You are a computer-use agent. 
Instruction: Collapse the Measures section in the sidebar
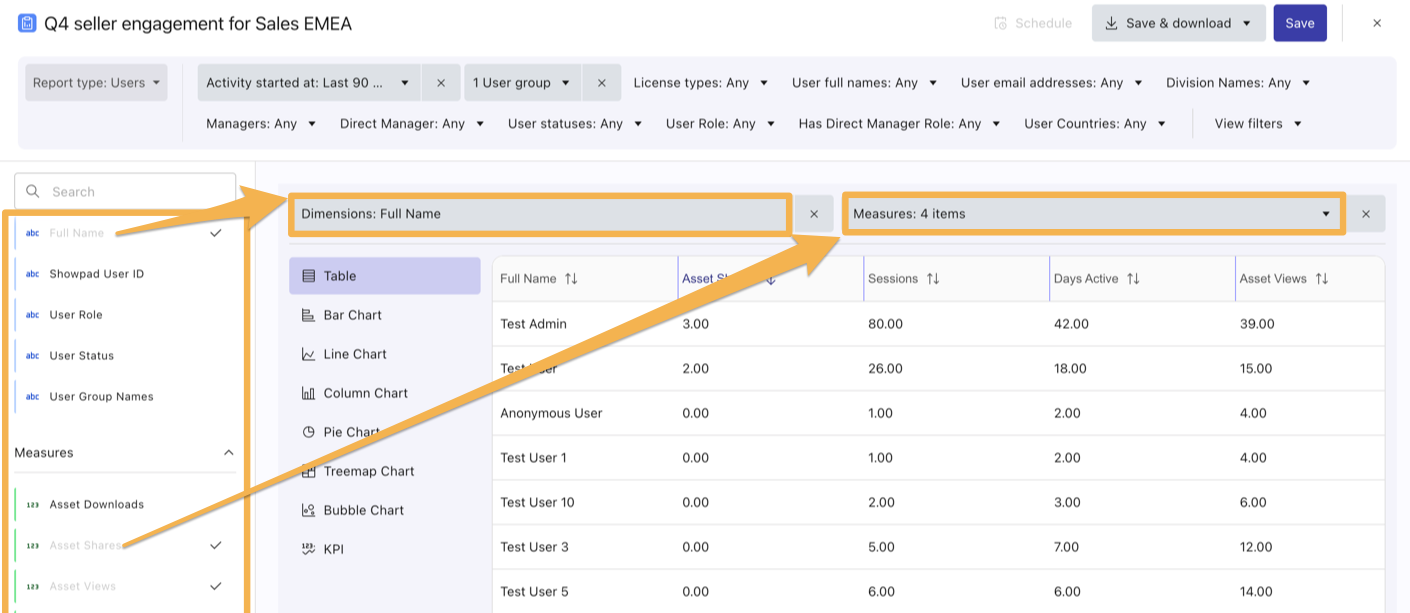pos(228,453)
